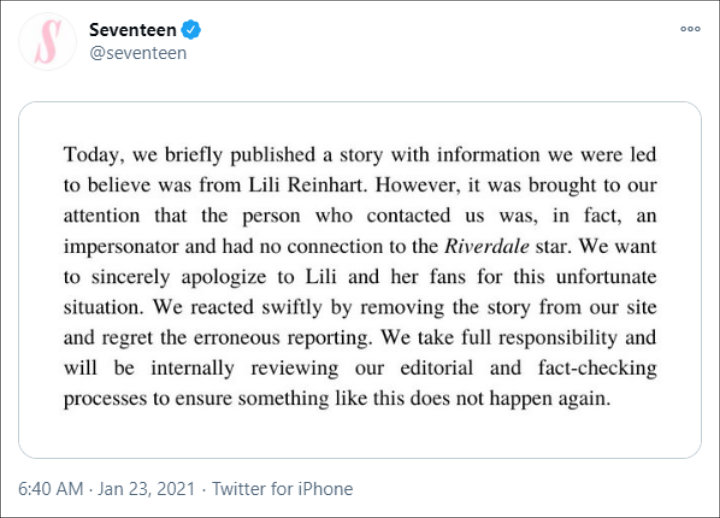Click the word fact-checking in the statement
Image resolution: width=720 pixels, height=518 pixels.
(x=597, y=368)
